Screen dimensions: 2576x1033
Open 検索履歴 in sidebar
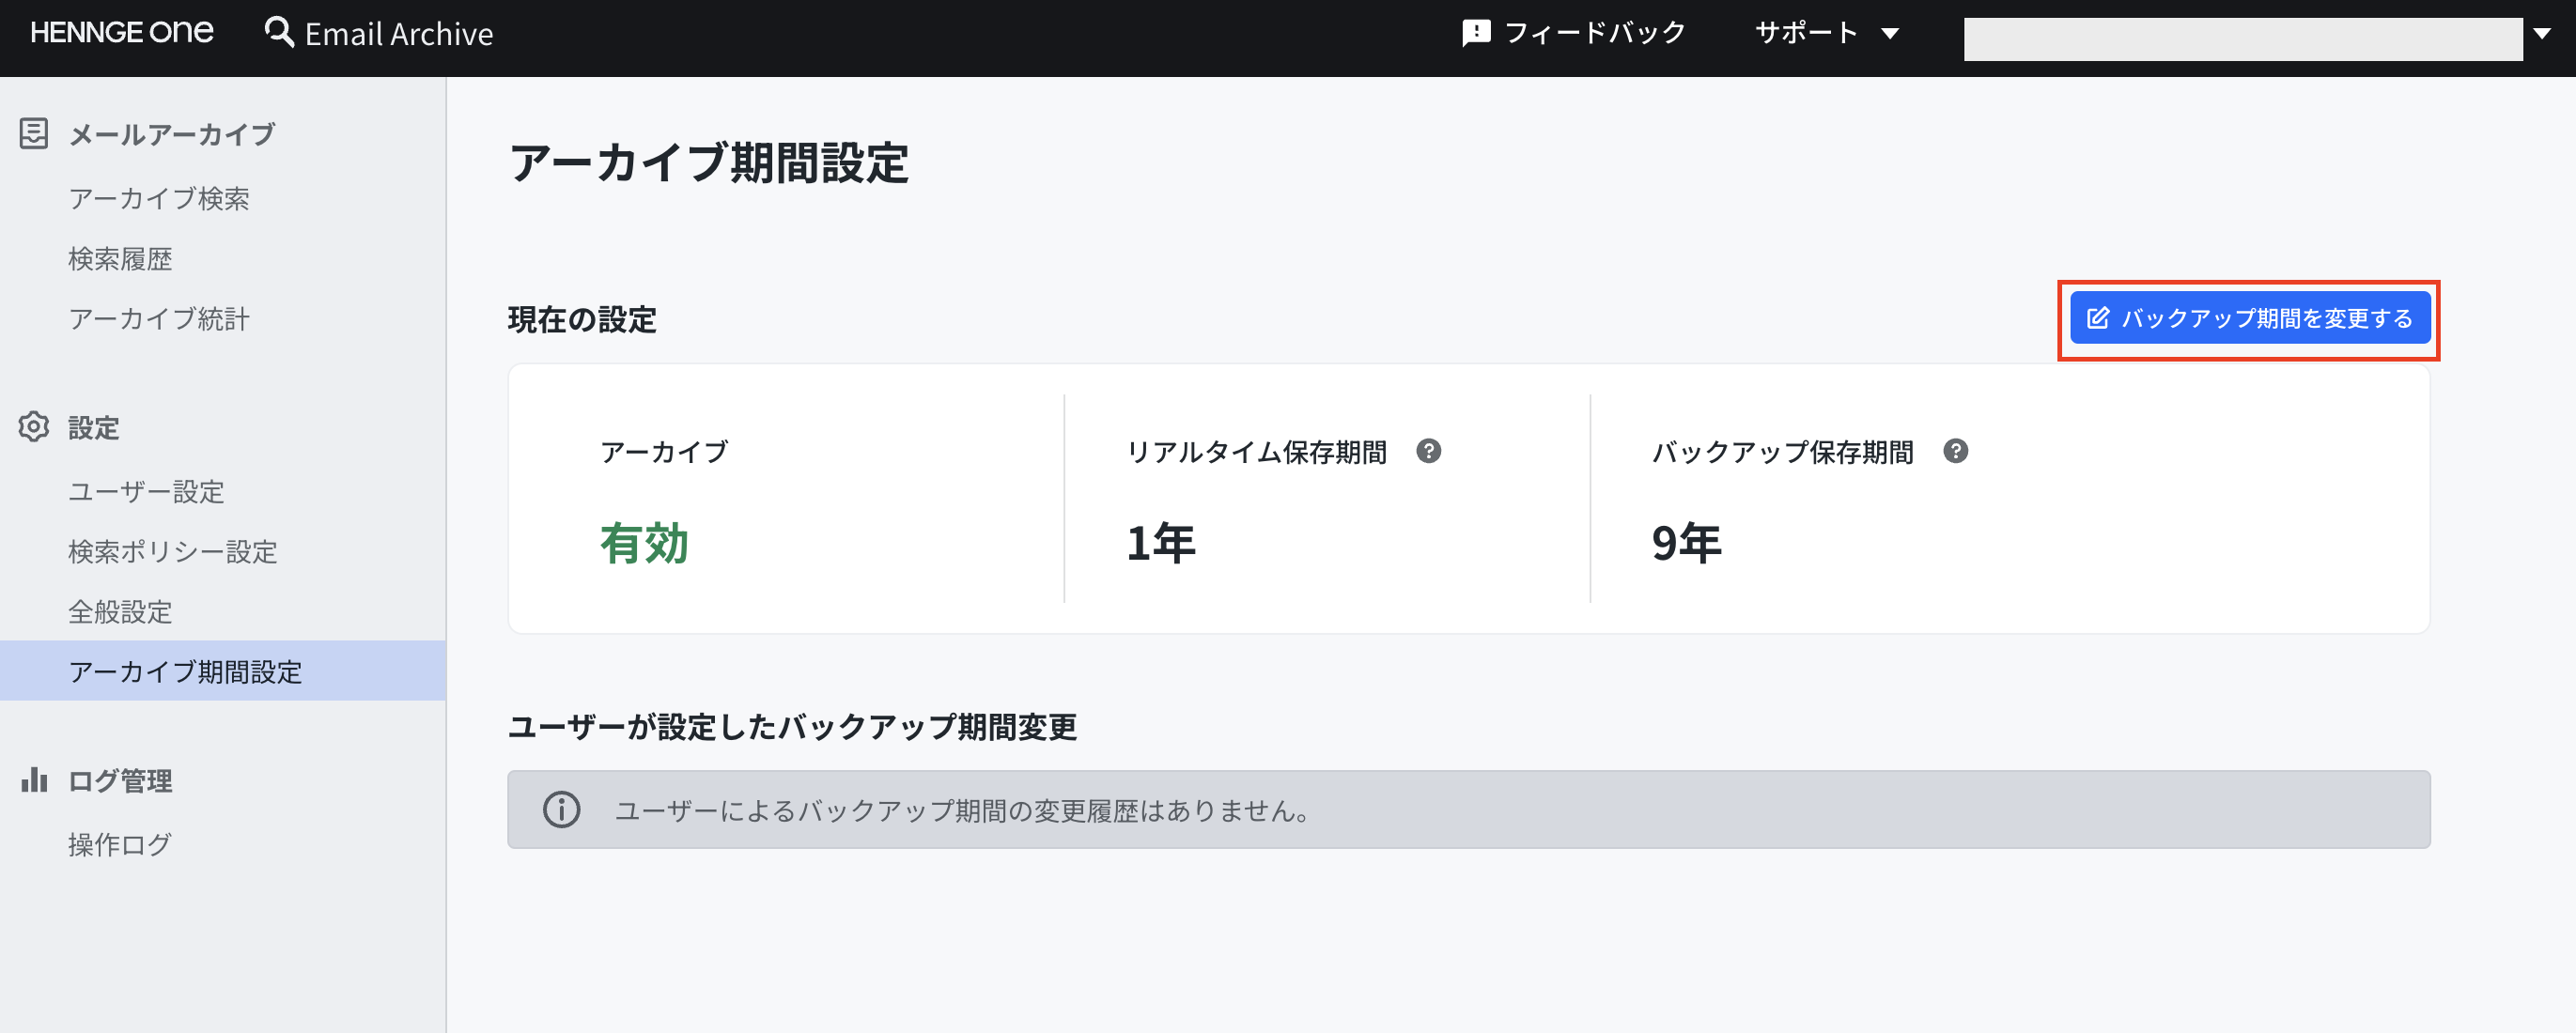pyautogui.click(x=120, y=259)
